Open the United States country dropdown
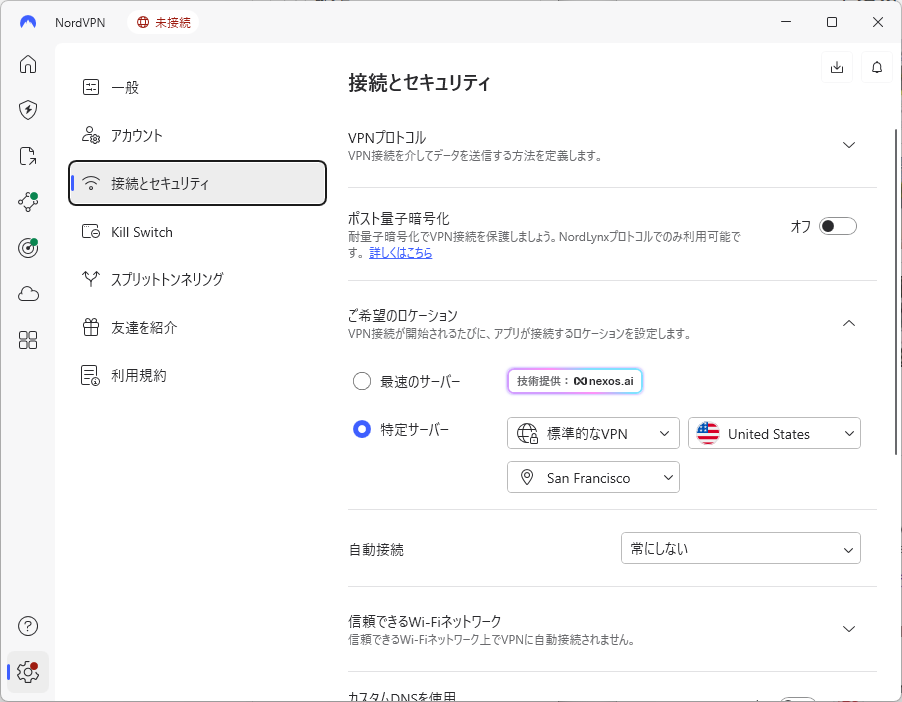The width and height of the screenshot is (902, 702). click(x=774, y=433)
